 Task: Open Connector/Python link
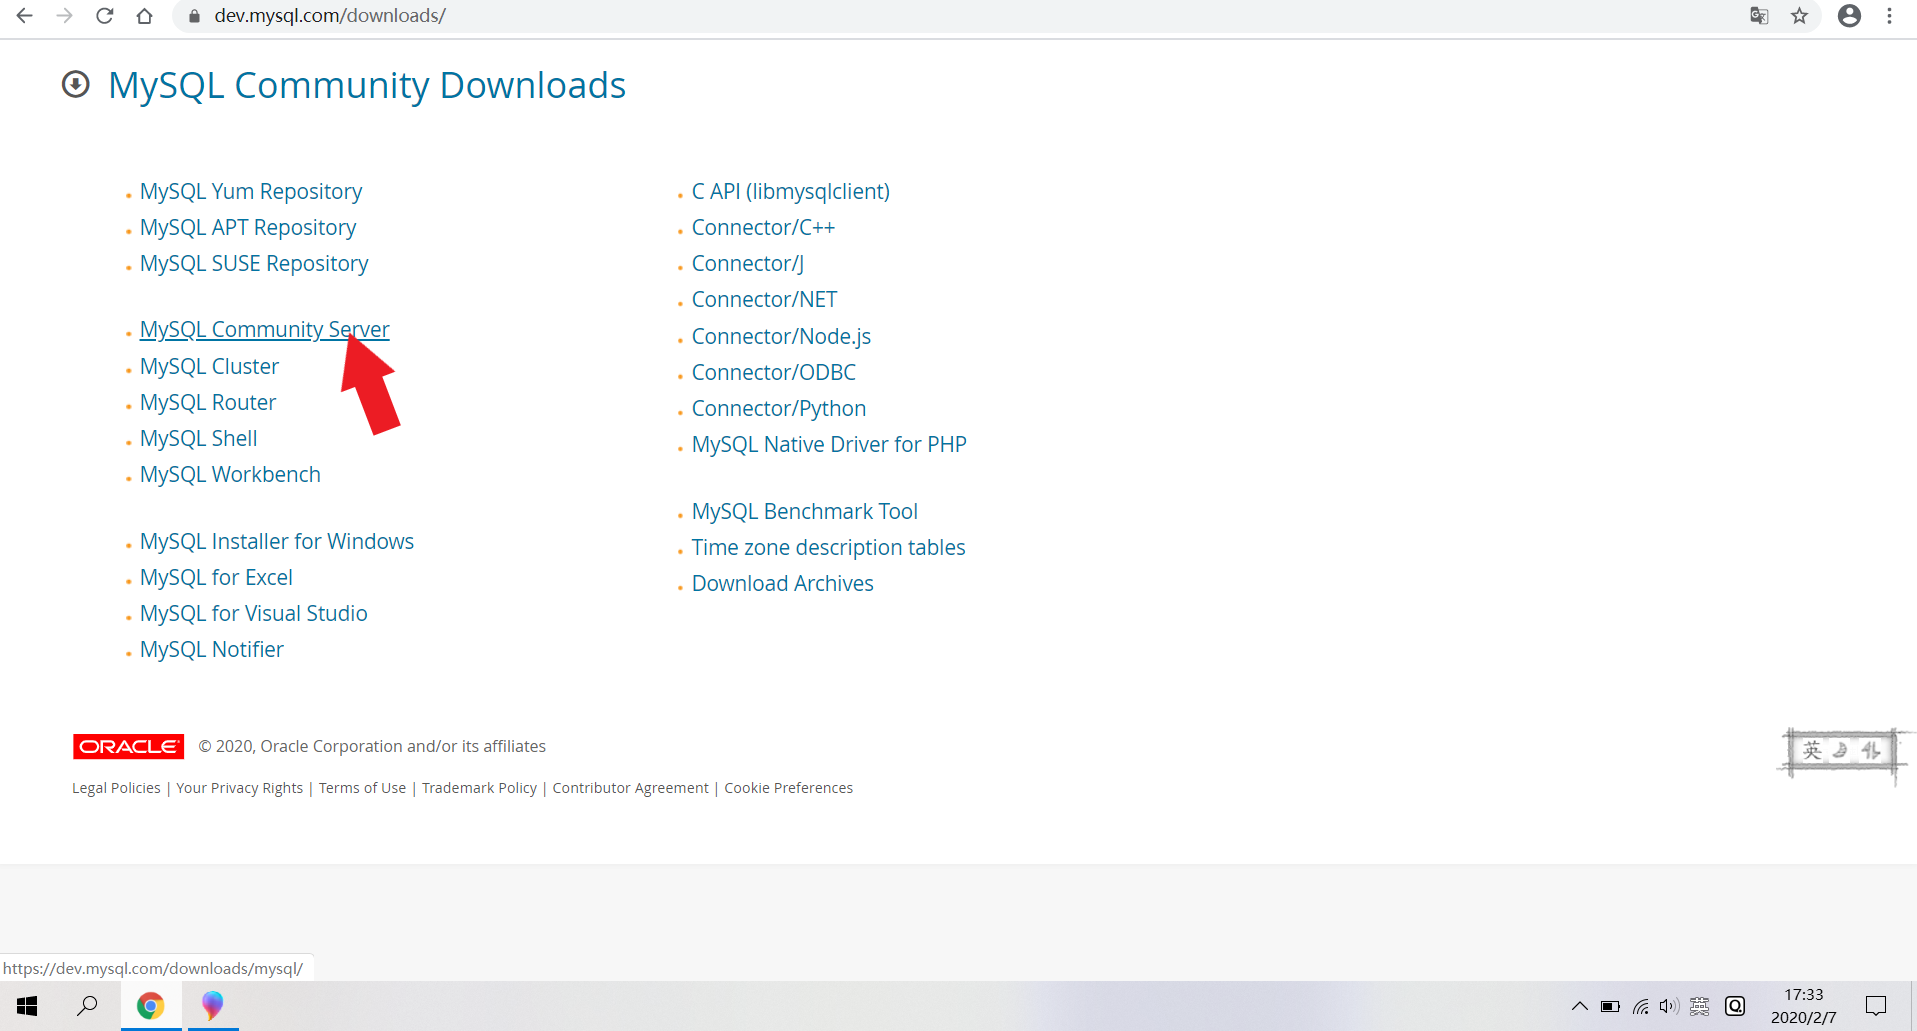click(x=779, y=408)
